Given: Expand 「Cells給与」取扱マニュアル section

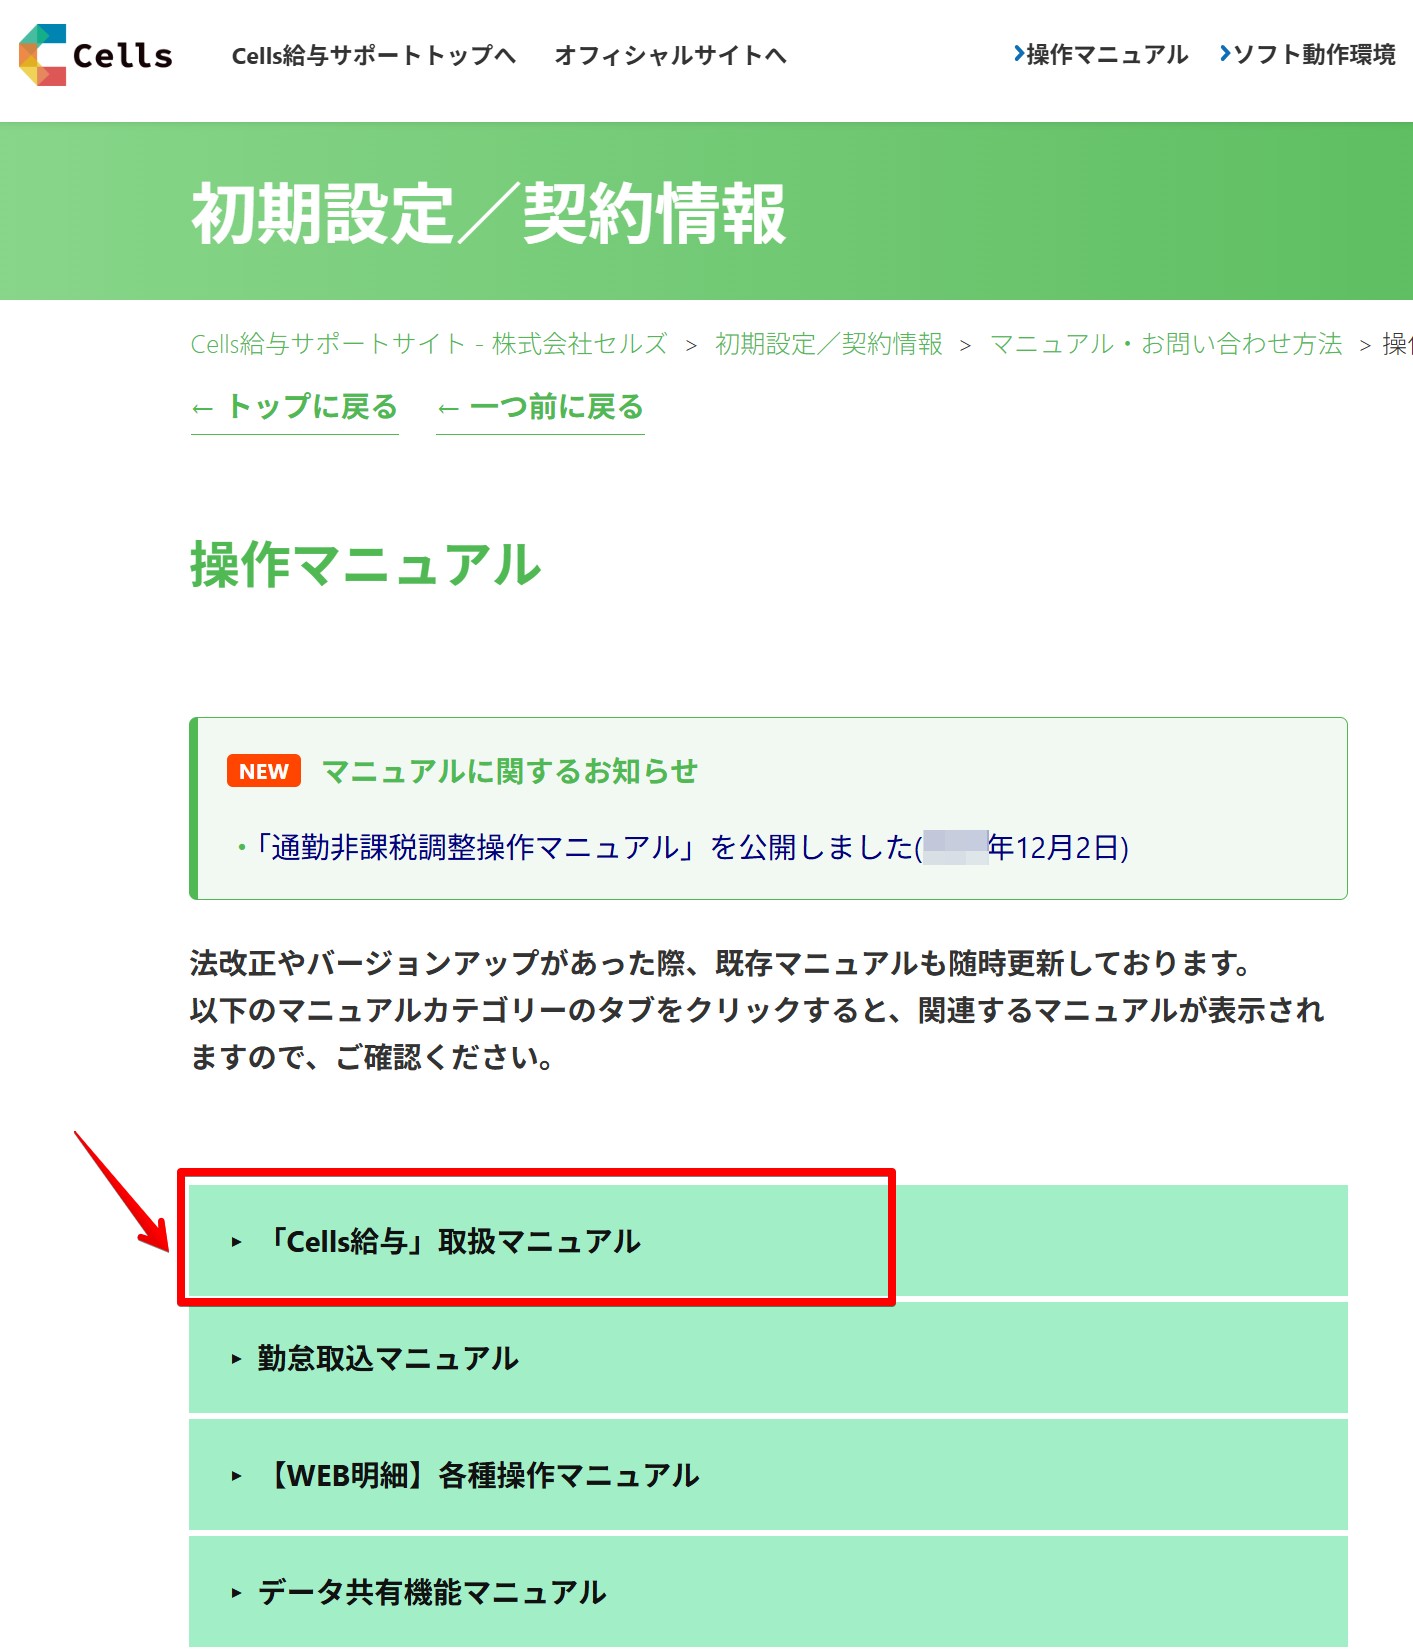Looking at the screenshot, I should [x=768, y=1241].
